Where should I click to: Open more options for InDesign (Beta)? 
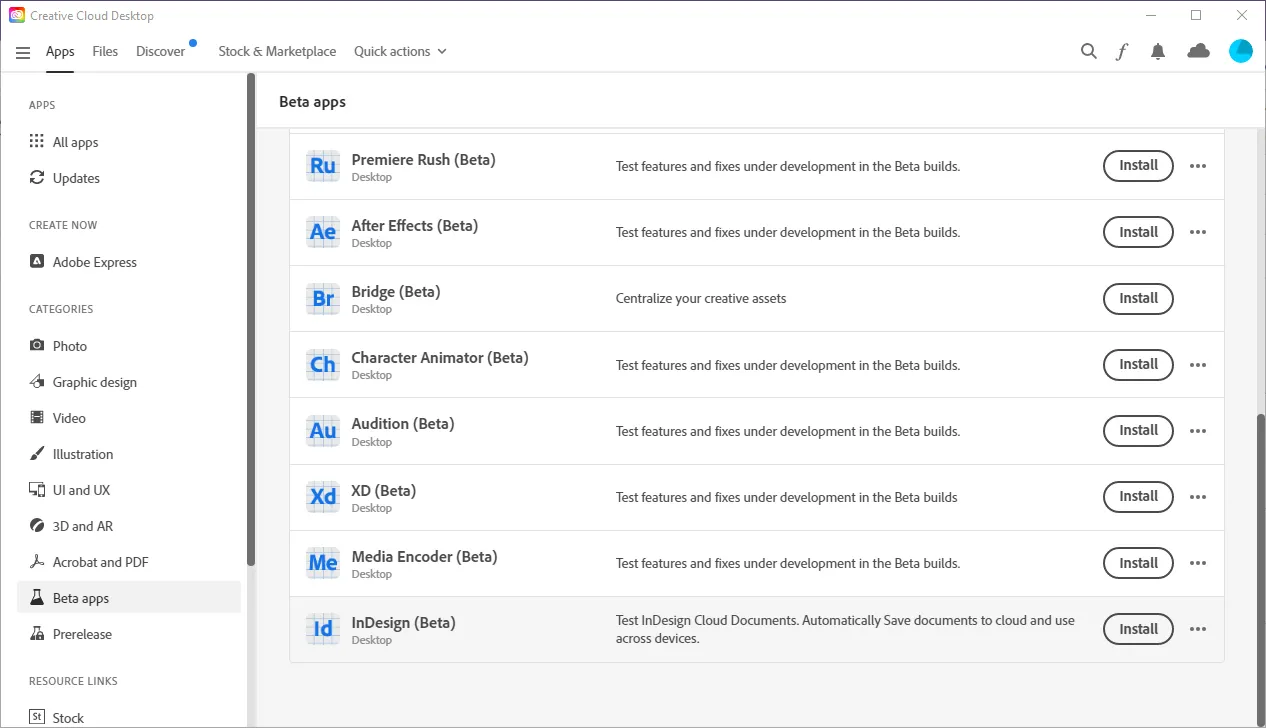1198,629
